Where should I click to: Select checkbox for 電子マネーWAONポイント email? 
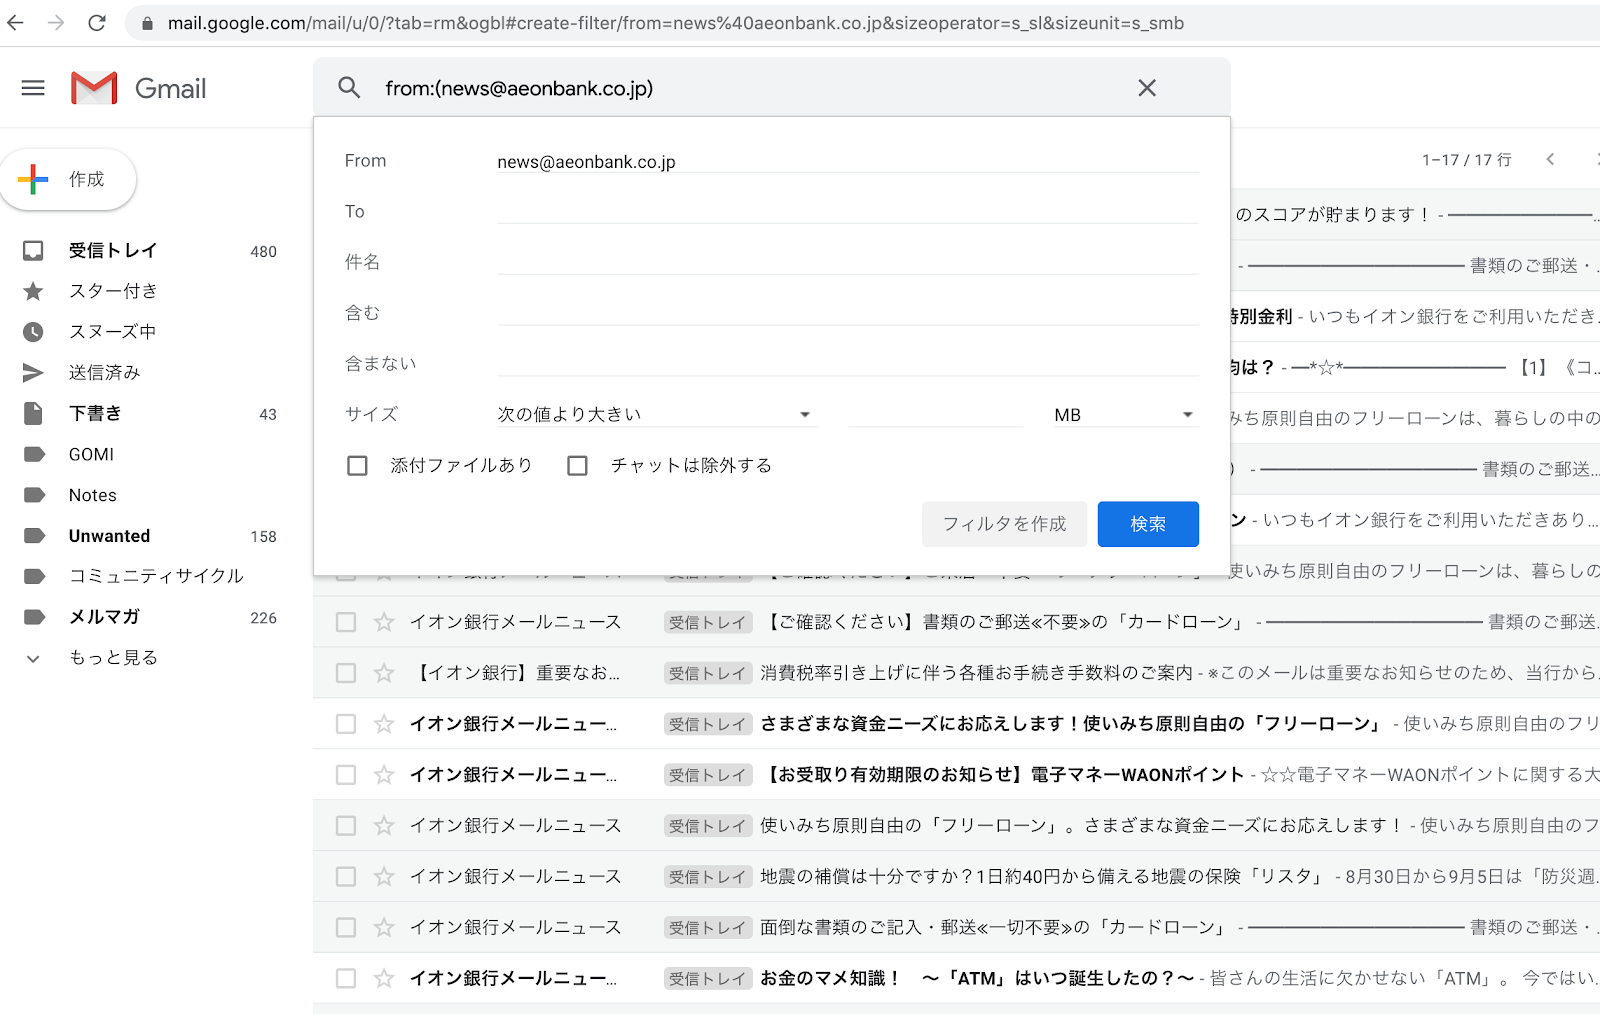[x=346, y=775]
